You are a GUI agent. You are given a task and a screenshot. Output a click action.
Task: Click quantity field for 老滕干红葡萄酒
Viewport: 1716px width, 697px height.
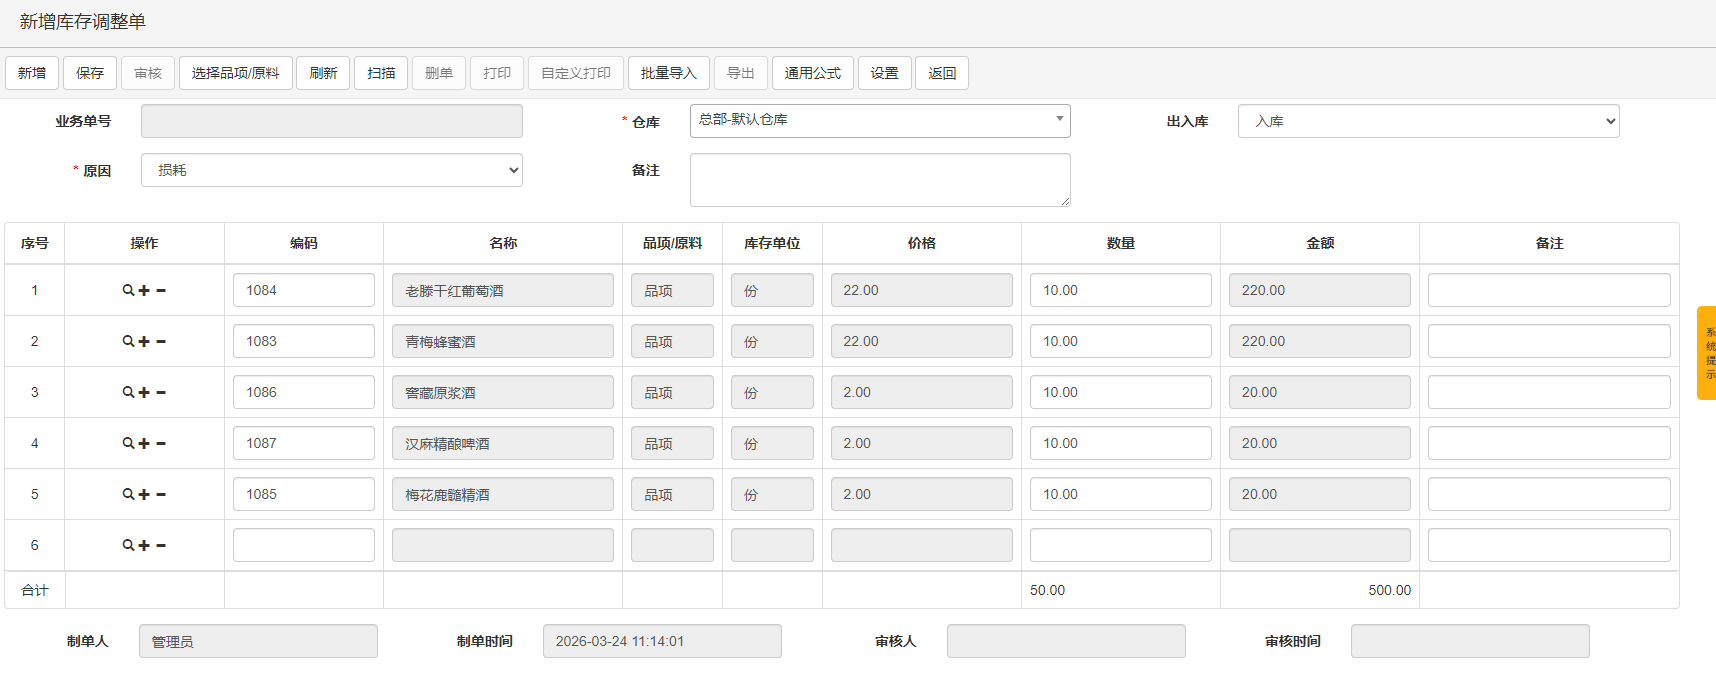tap(1120, 291)
